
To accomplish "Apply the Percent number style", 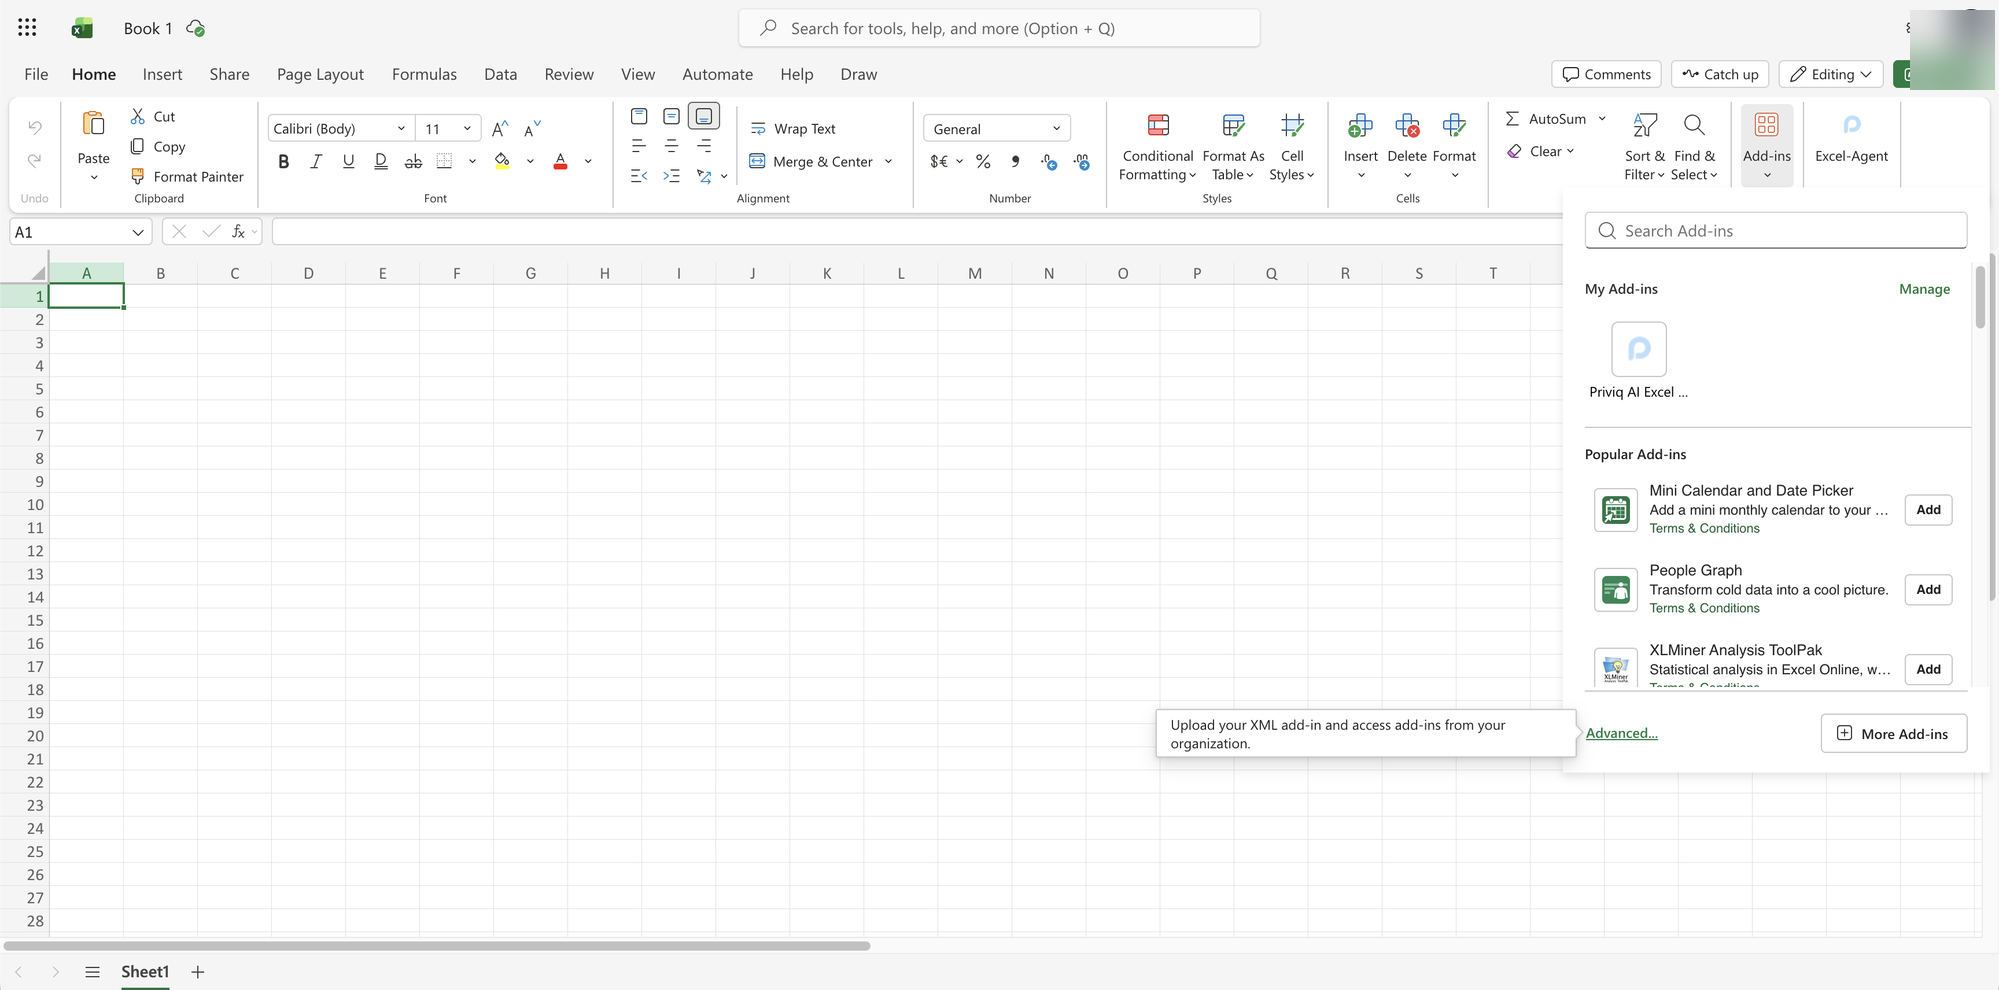I will coord(983,160).
